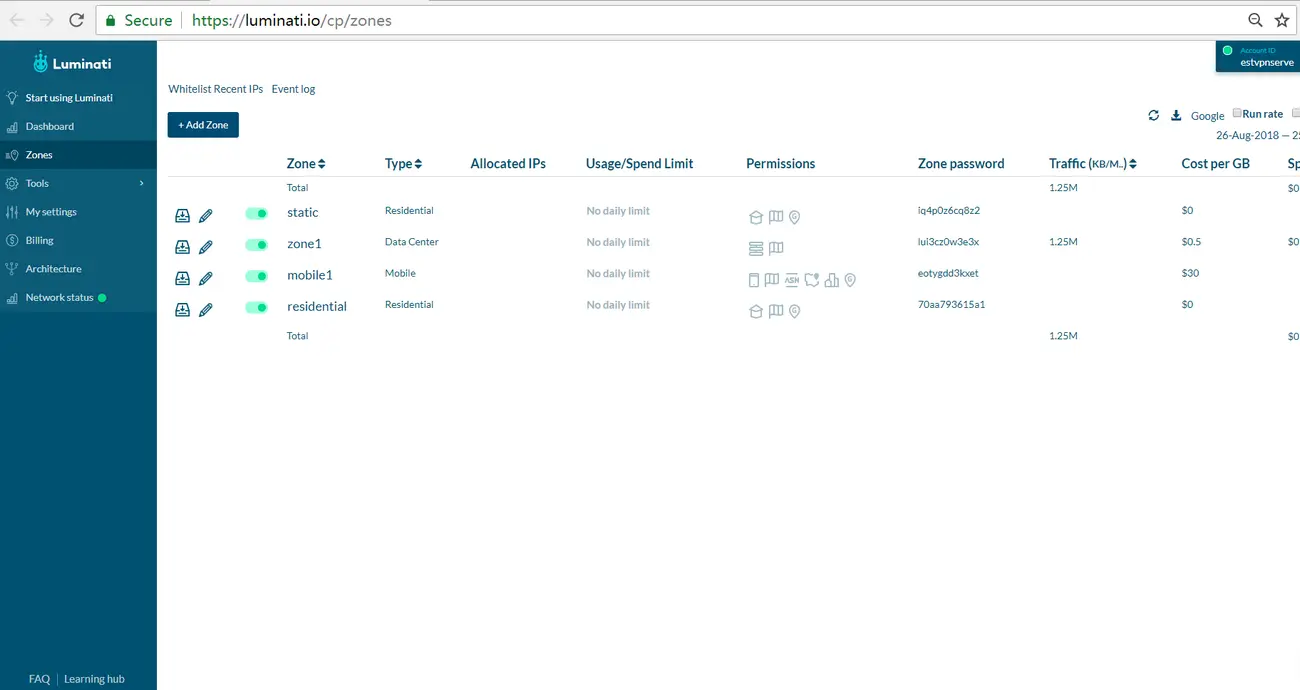The image size is (1300, 690).
Task: Sort table by Zone column arrows
Action: 321,164
